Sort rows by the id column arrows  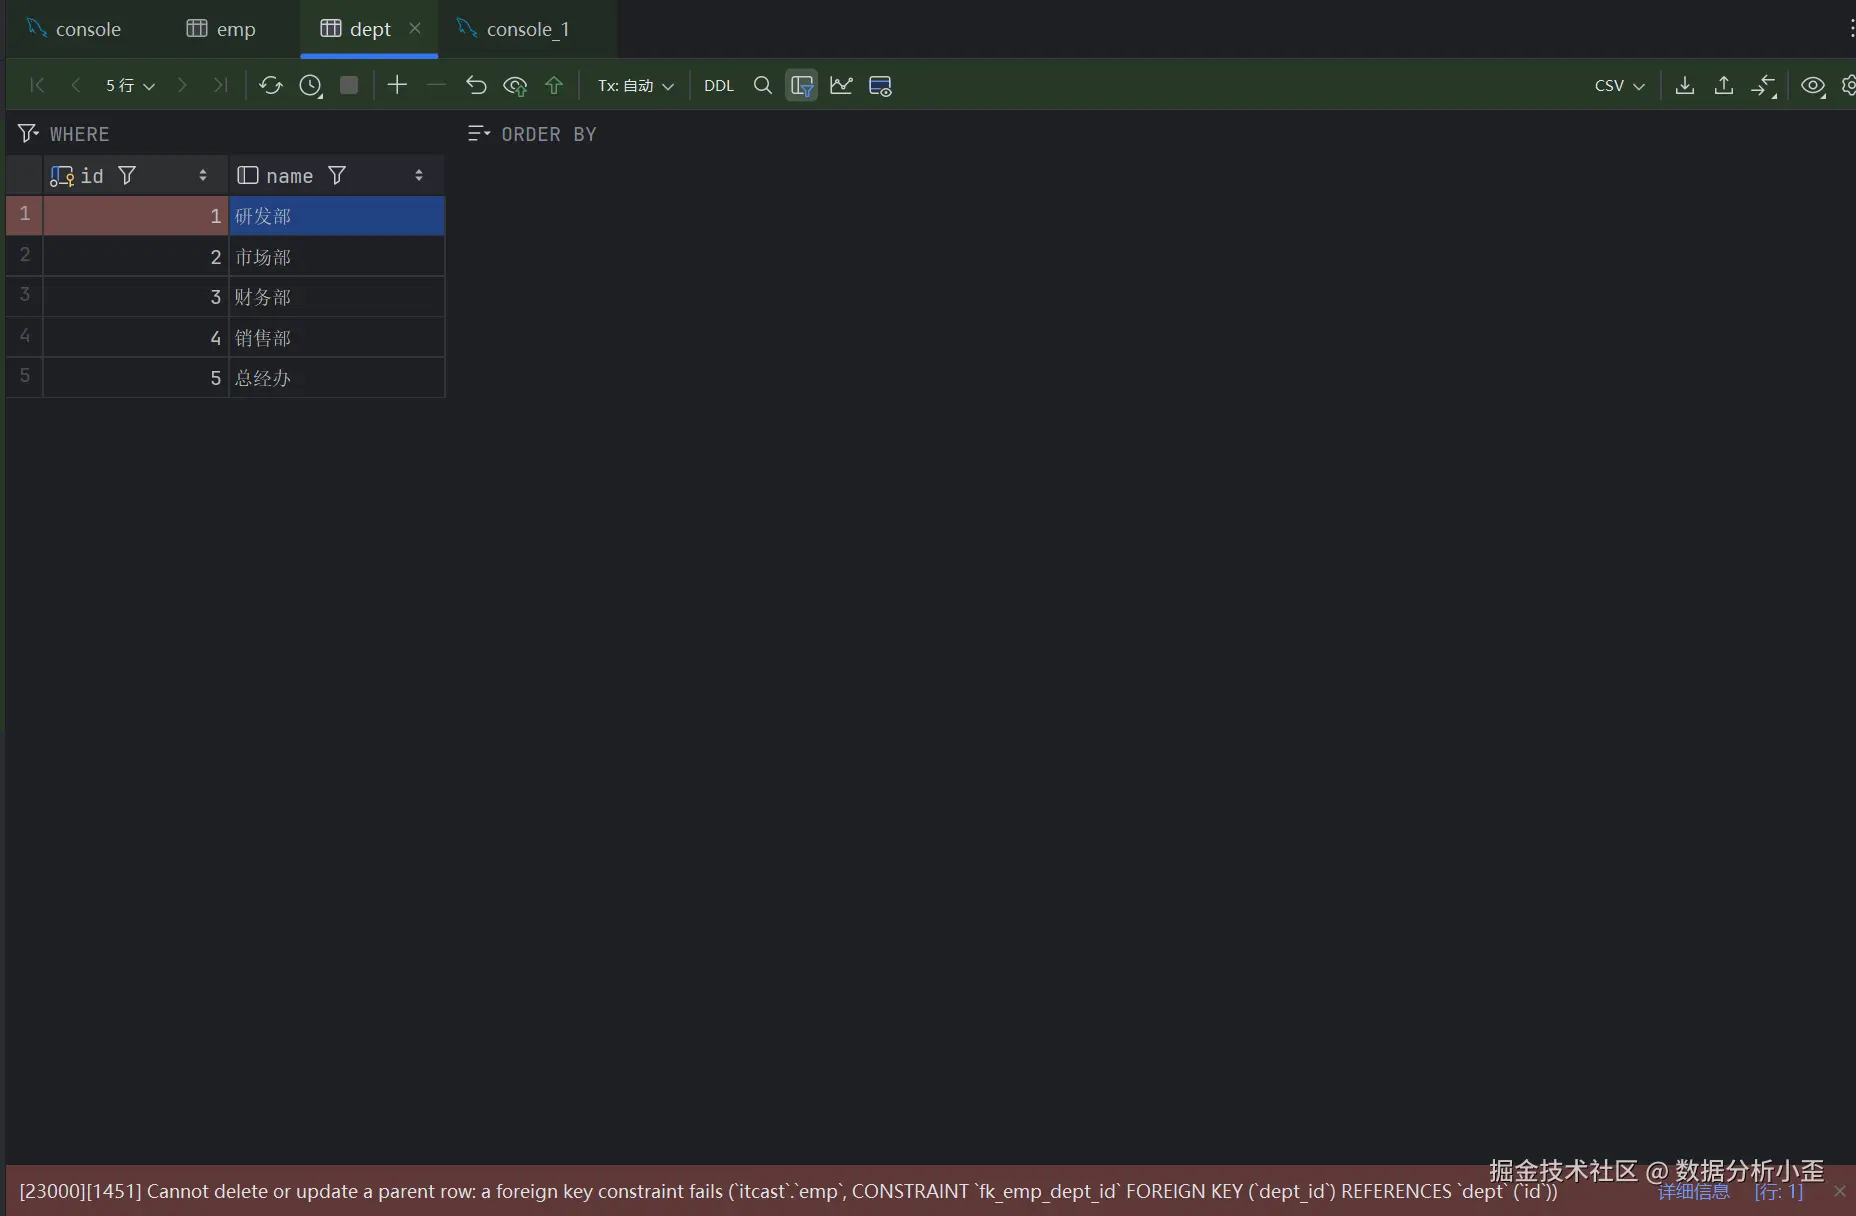203,176
